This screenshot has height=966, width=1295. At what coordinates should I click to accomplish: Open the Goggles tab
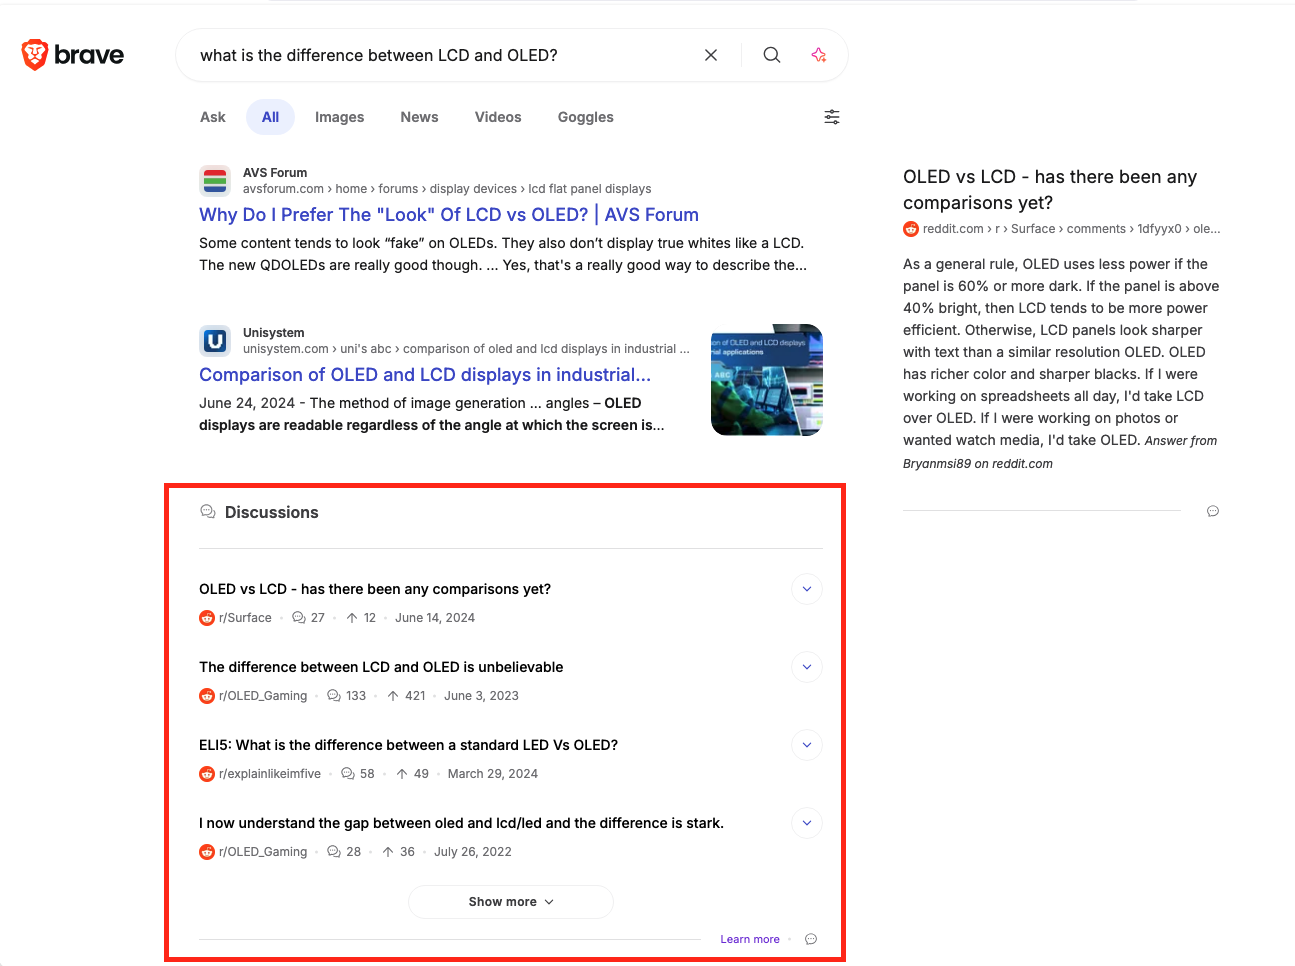pos(586,117)
